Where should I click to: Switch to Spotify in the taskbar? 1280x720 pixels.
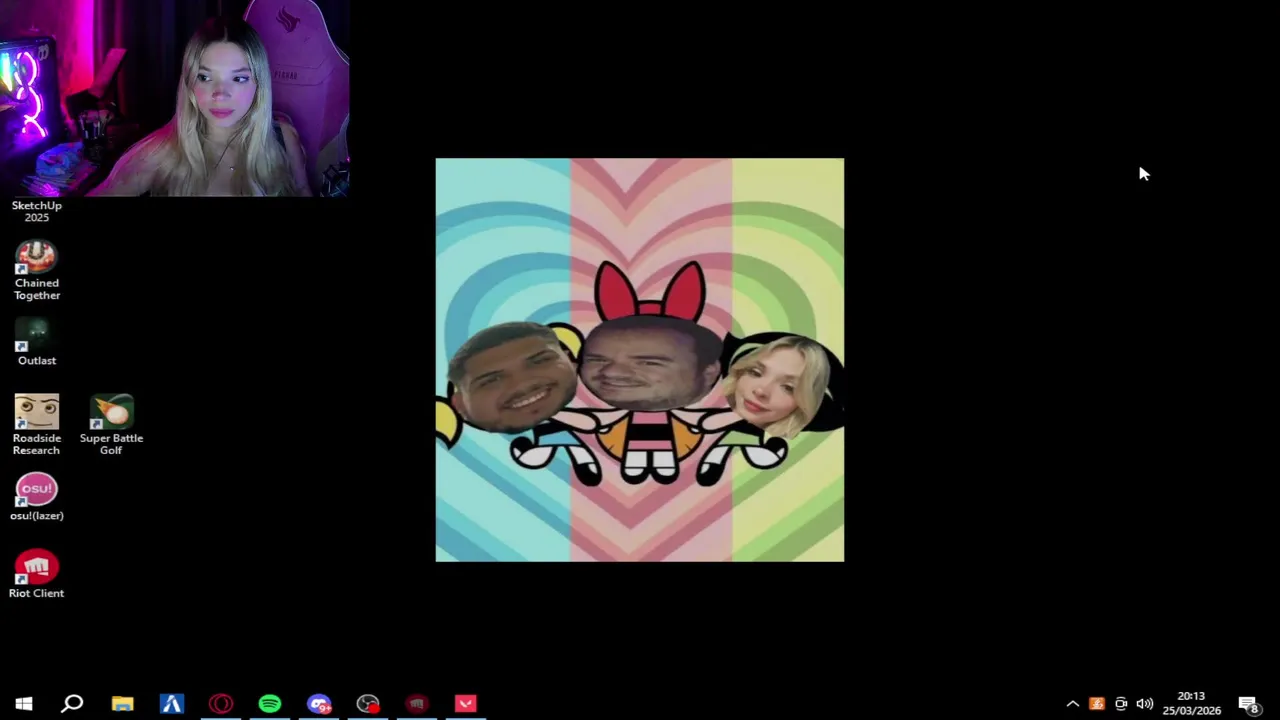(270, 704)
